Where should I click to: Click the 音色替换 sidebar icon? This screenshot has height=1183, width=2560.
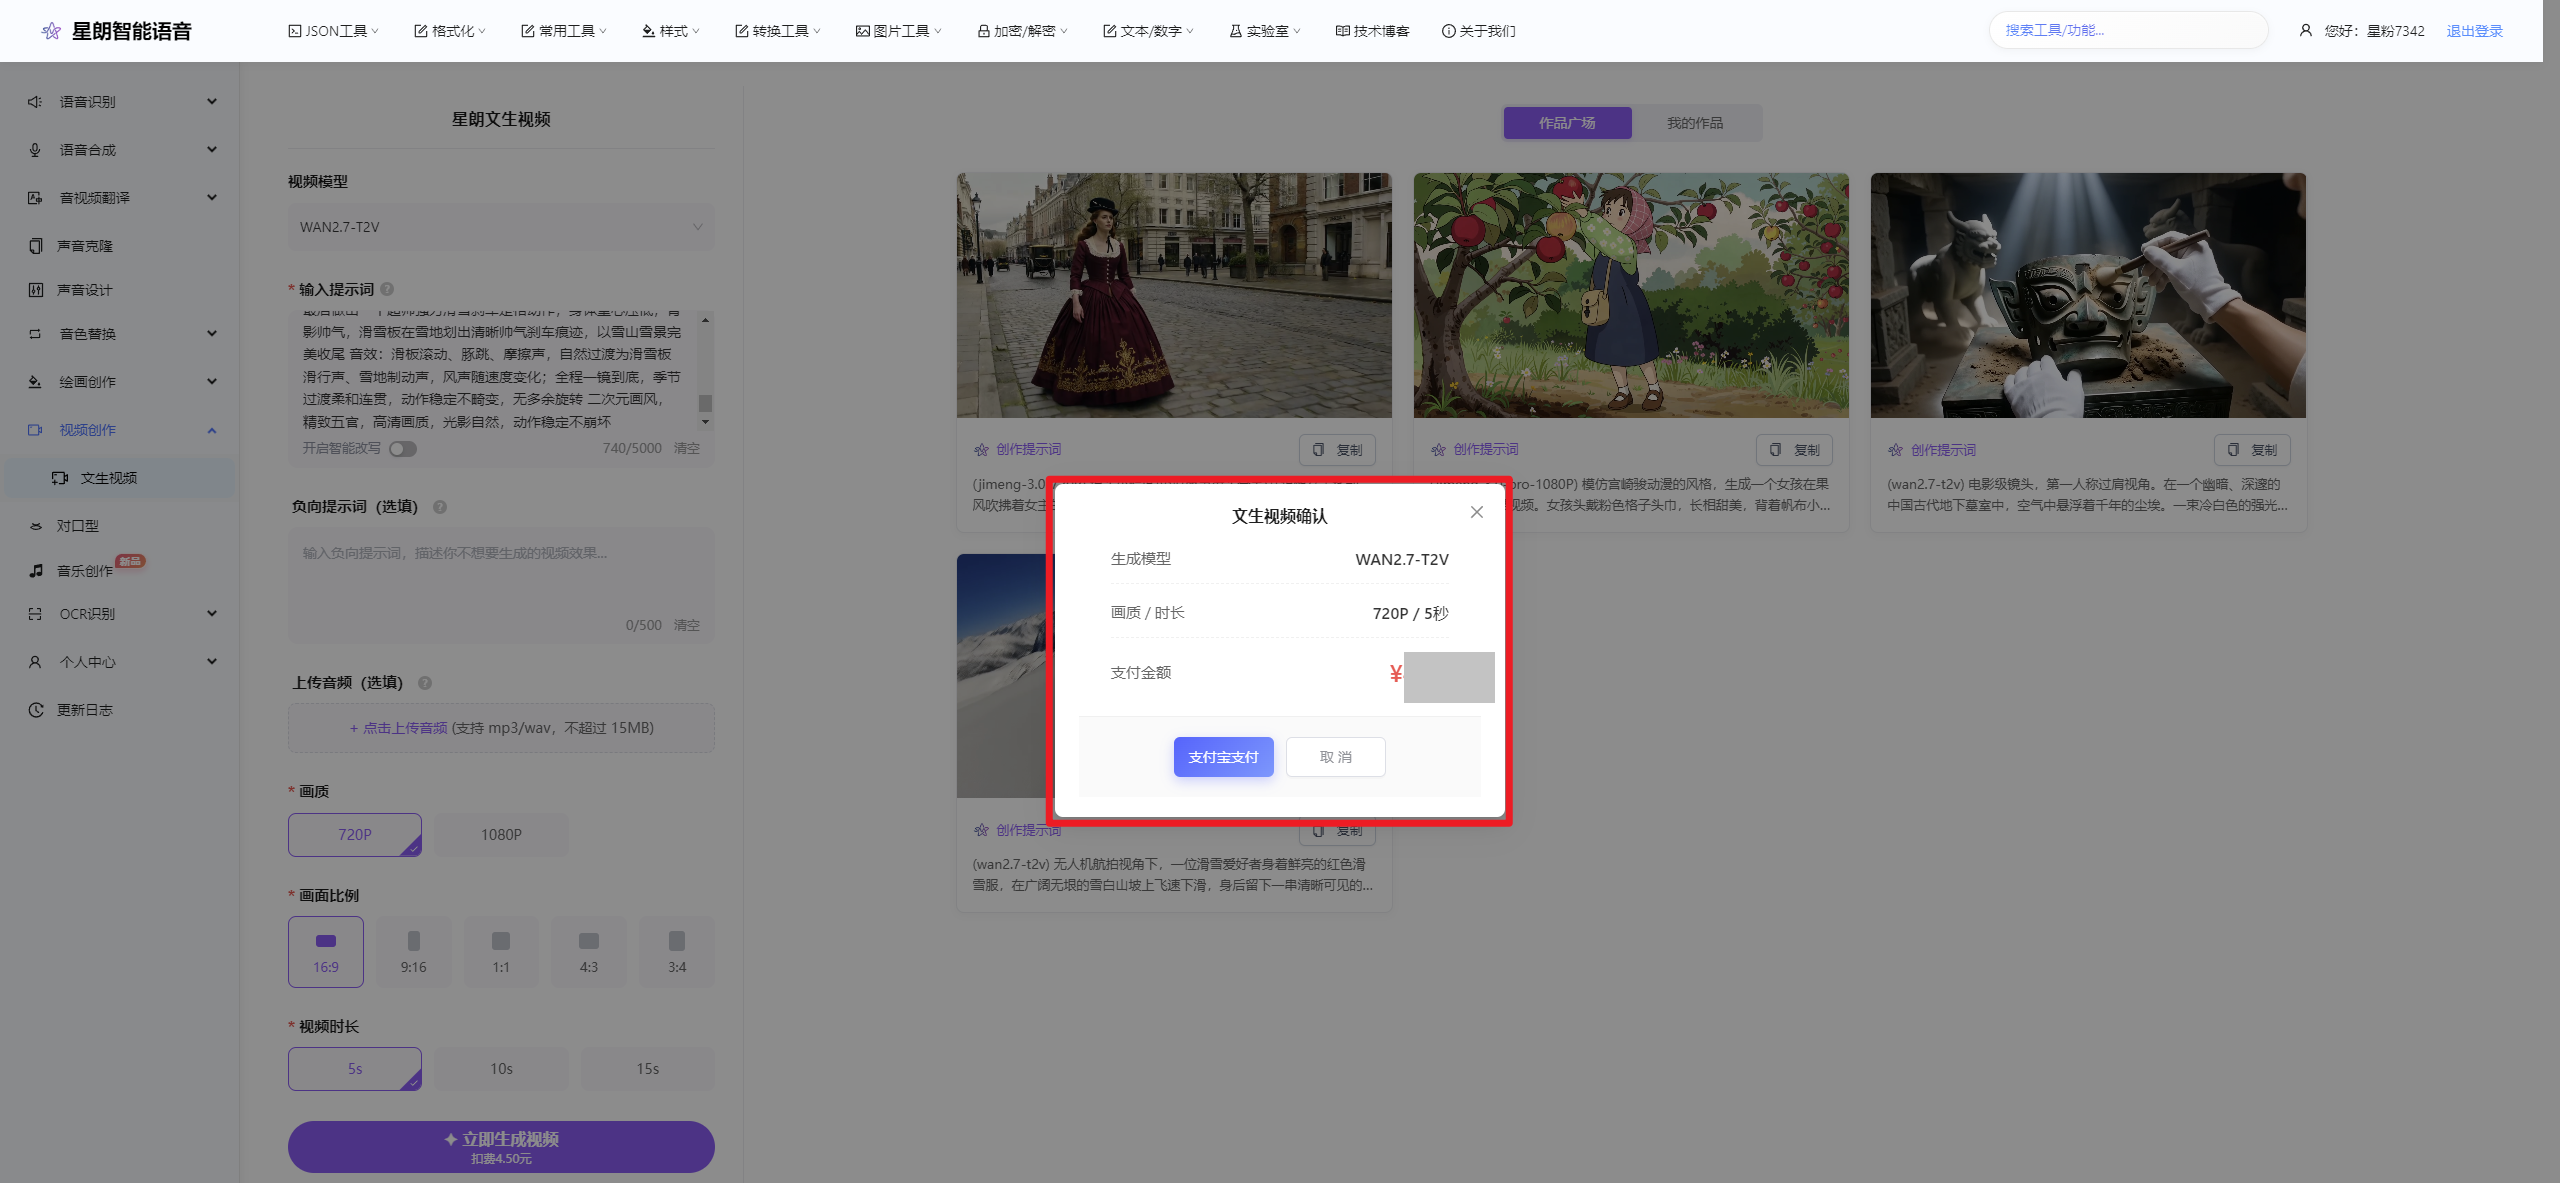(35, 334)
